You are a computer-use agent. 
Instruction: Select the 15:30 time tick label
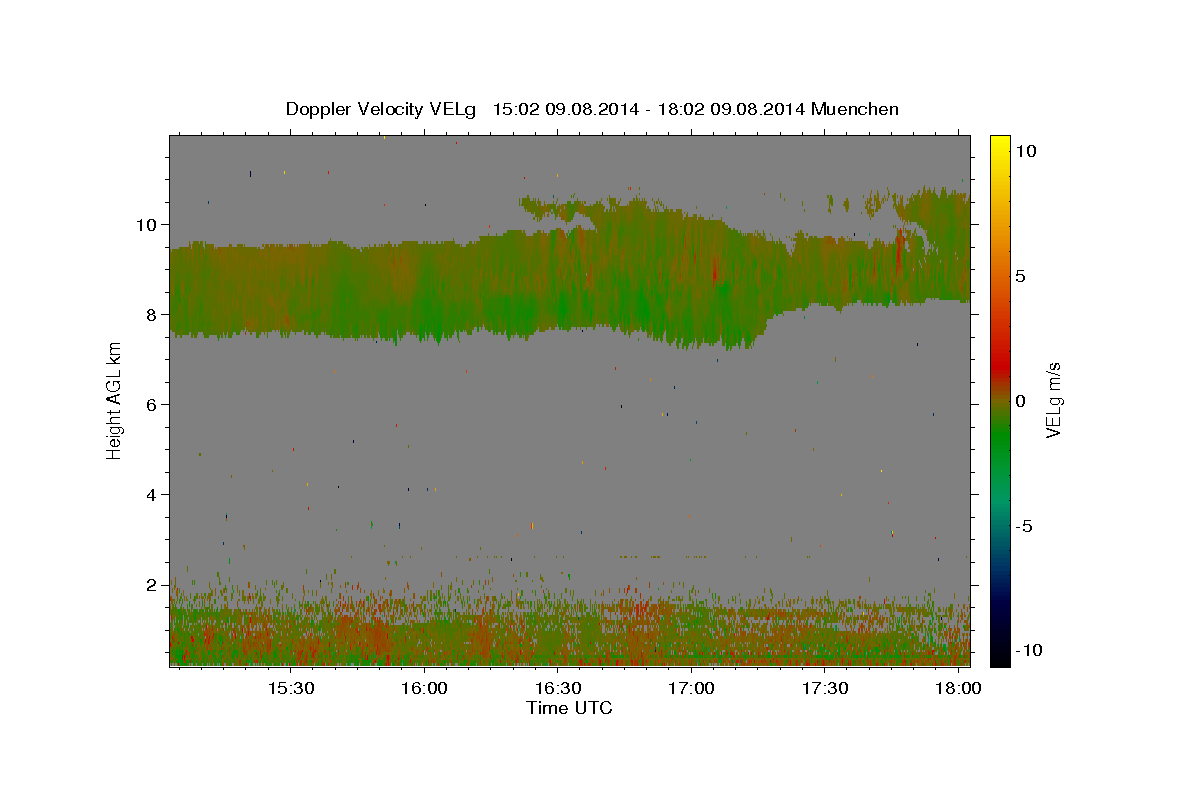pos(290,688)
